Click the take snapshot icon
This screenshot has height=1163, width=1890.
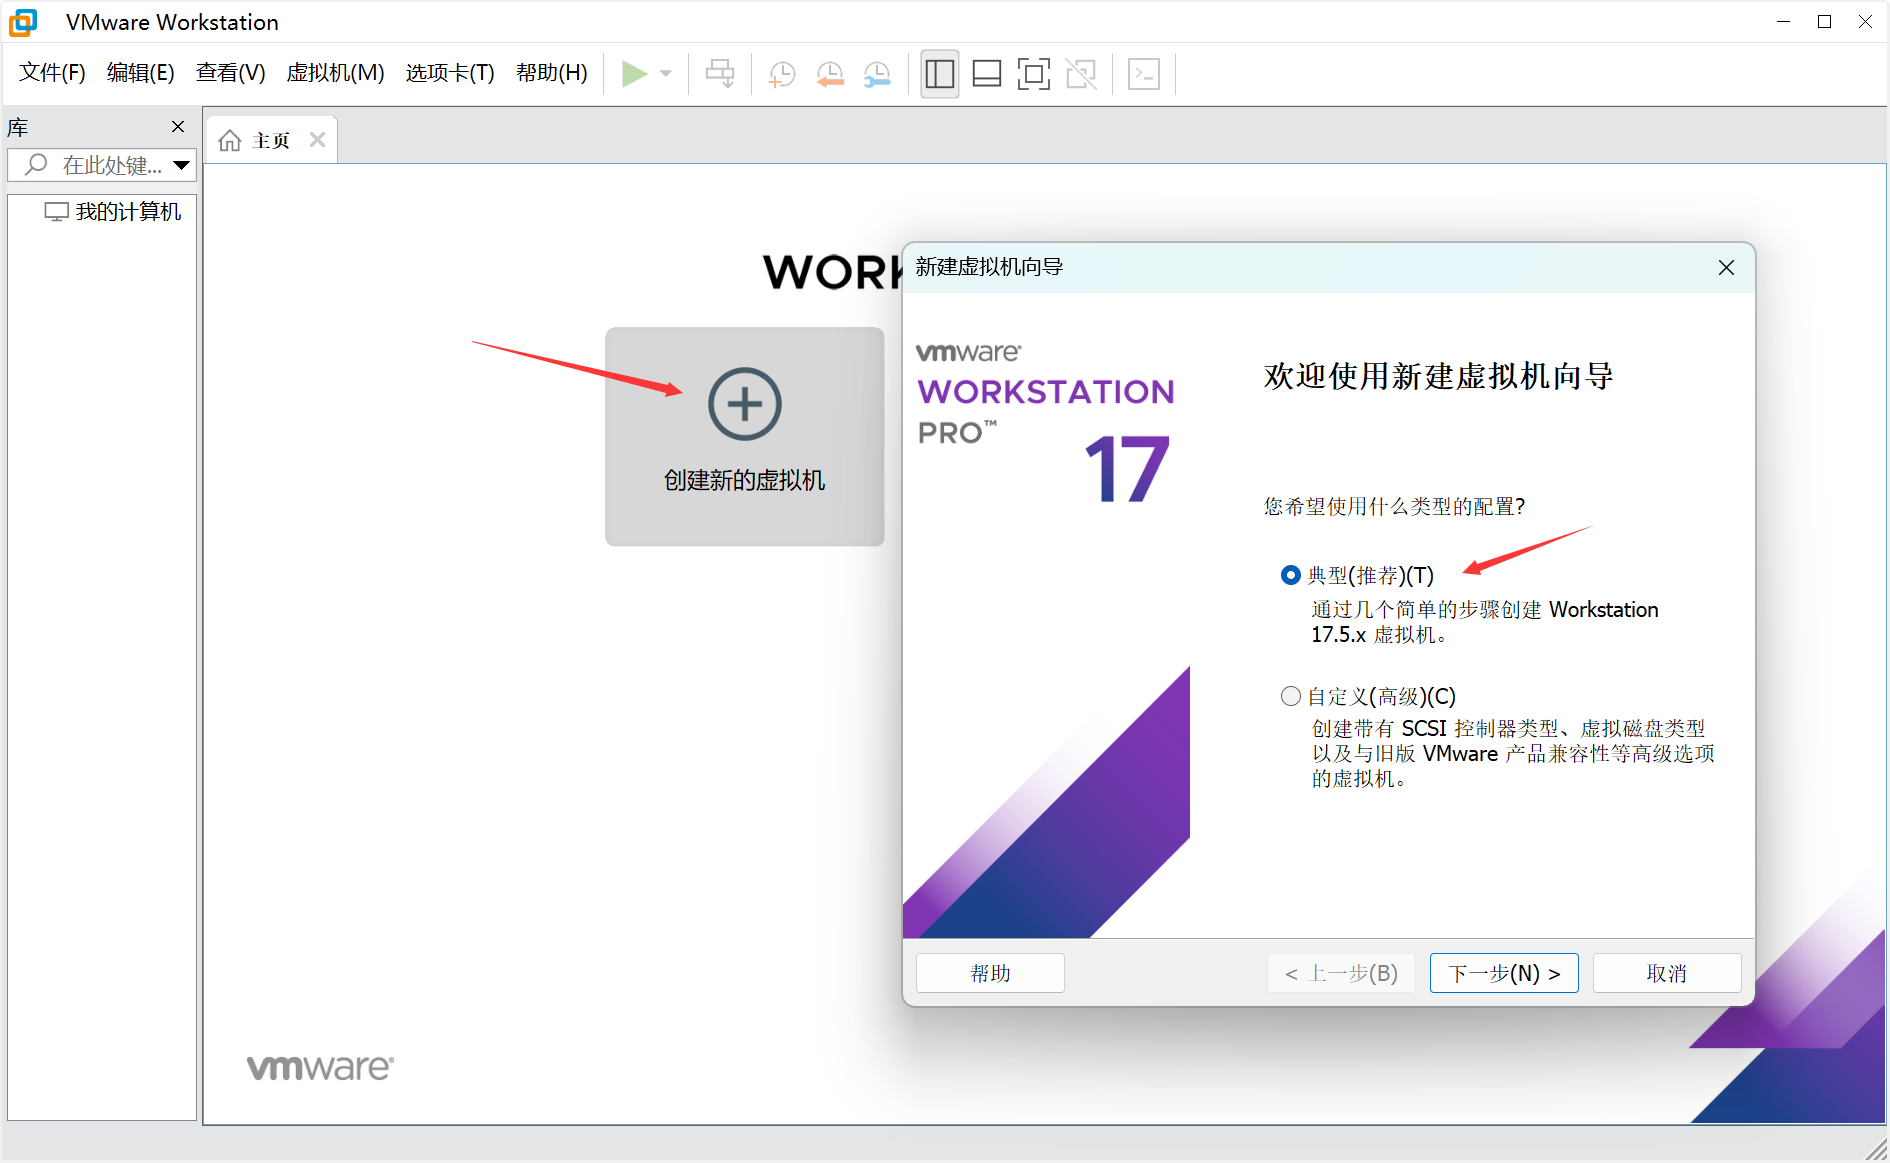click(781, 74)
